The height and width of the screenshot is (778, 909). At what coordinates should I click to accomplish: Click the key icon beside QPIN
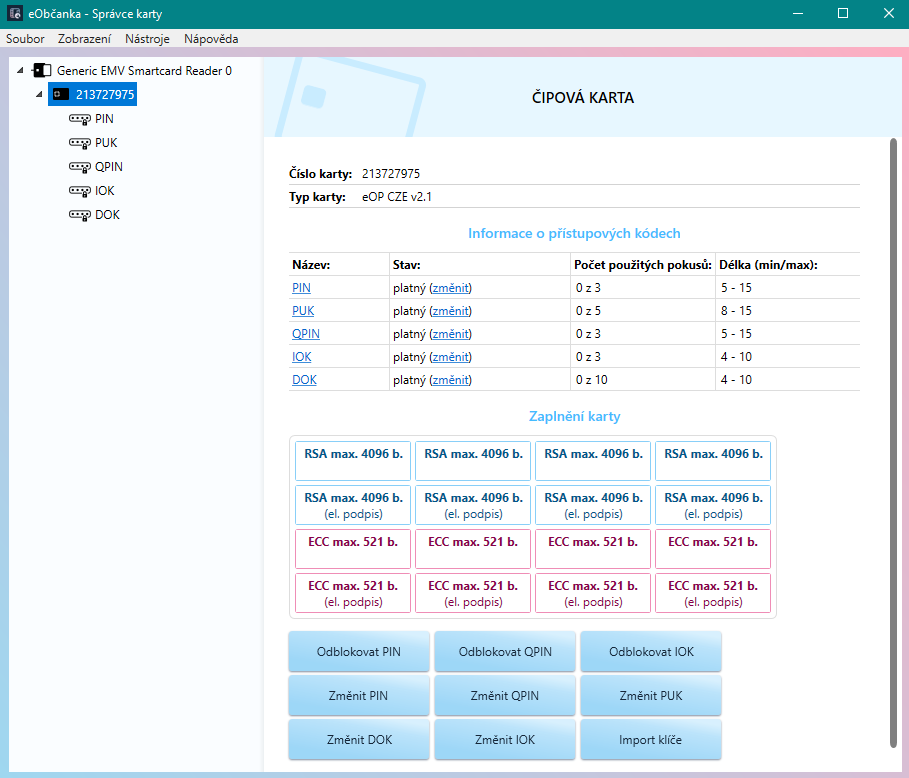[x=79, y=167]
